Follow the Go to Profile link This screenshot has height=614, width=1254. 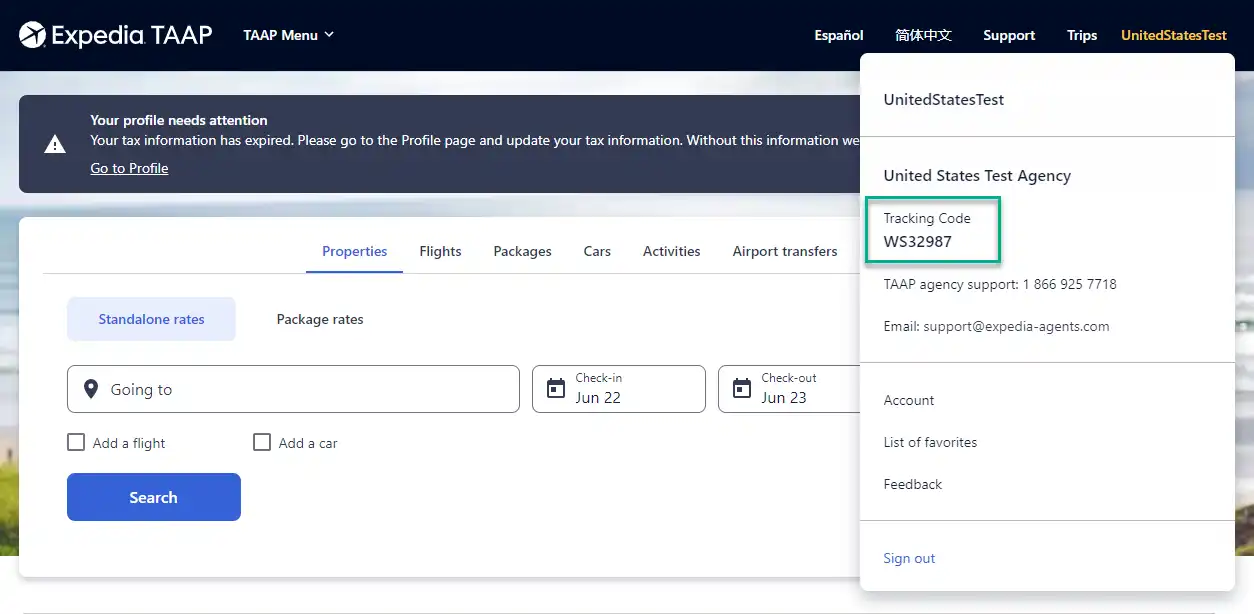(129, 168)
